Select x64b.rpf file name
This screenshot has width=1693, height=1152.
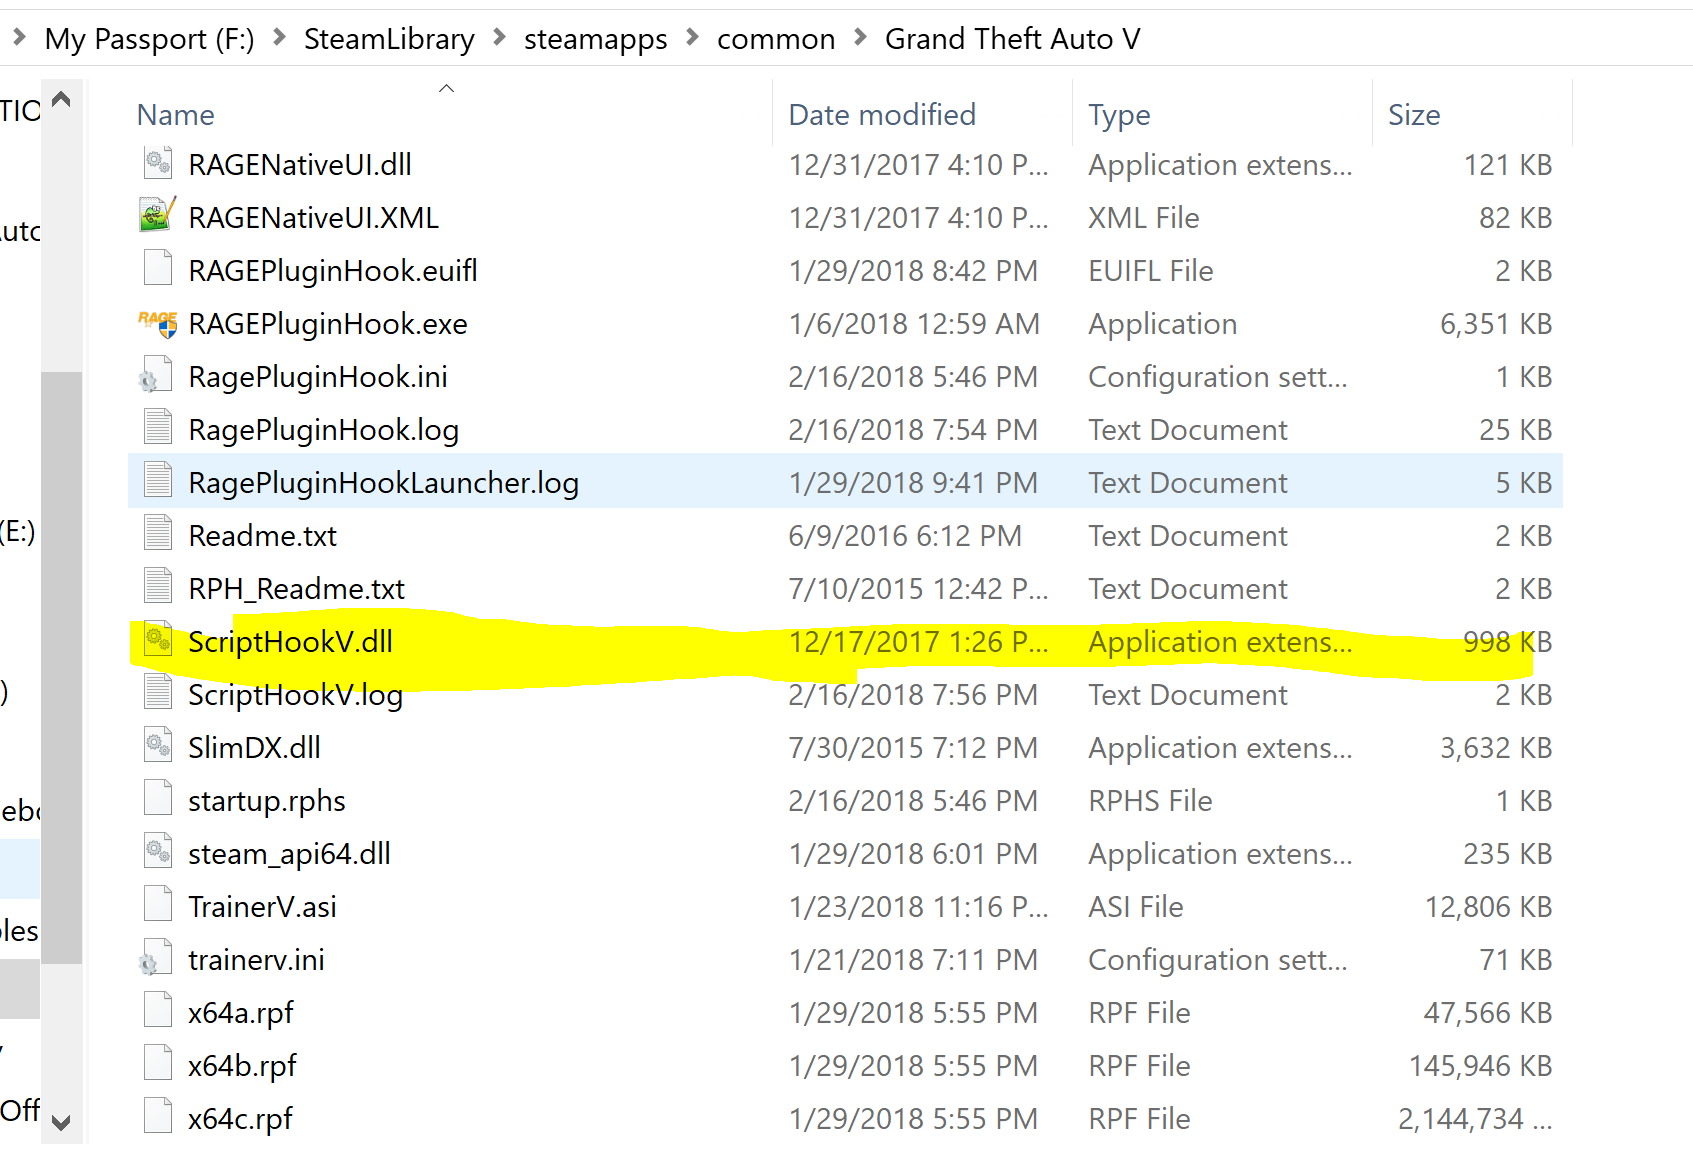pos(243,1065)
